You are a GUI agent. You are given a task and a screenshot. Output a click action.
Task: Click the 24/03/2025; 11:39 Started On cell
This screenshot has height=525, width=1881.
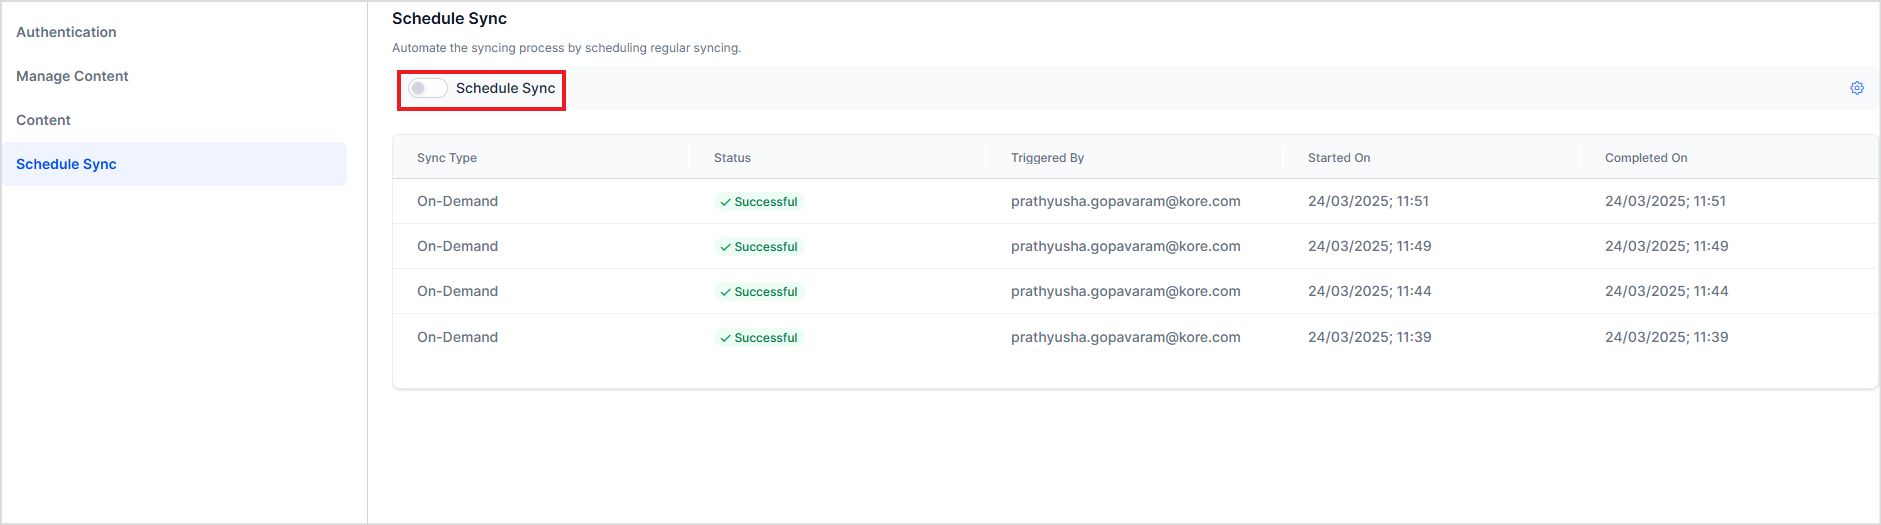[x=1369, y=337]
